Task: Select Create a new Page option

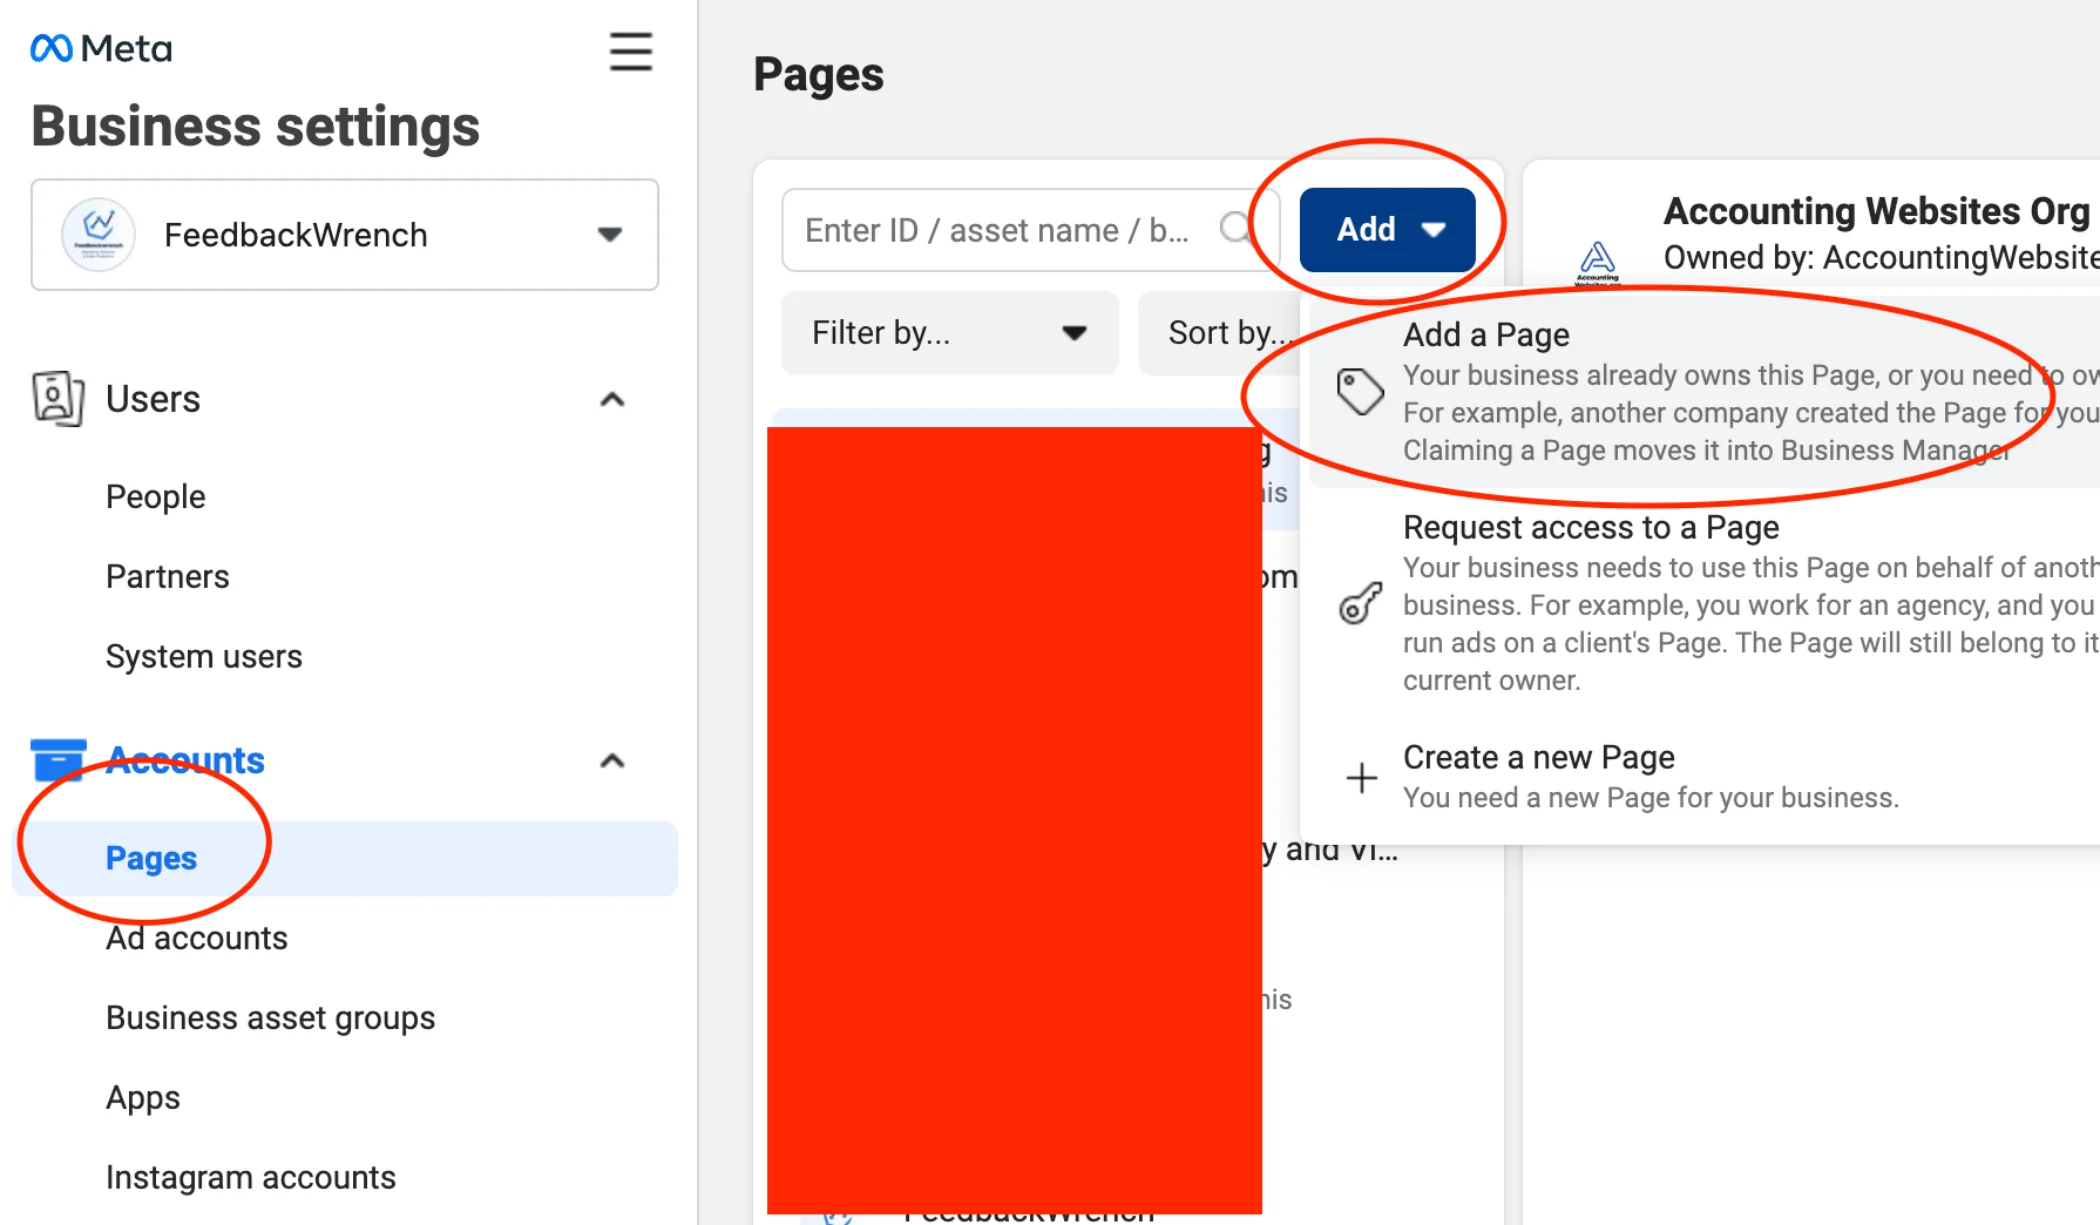Action: click(x=1538, y=758)
